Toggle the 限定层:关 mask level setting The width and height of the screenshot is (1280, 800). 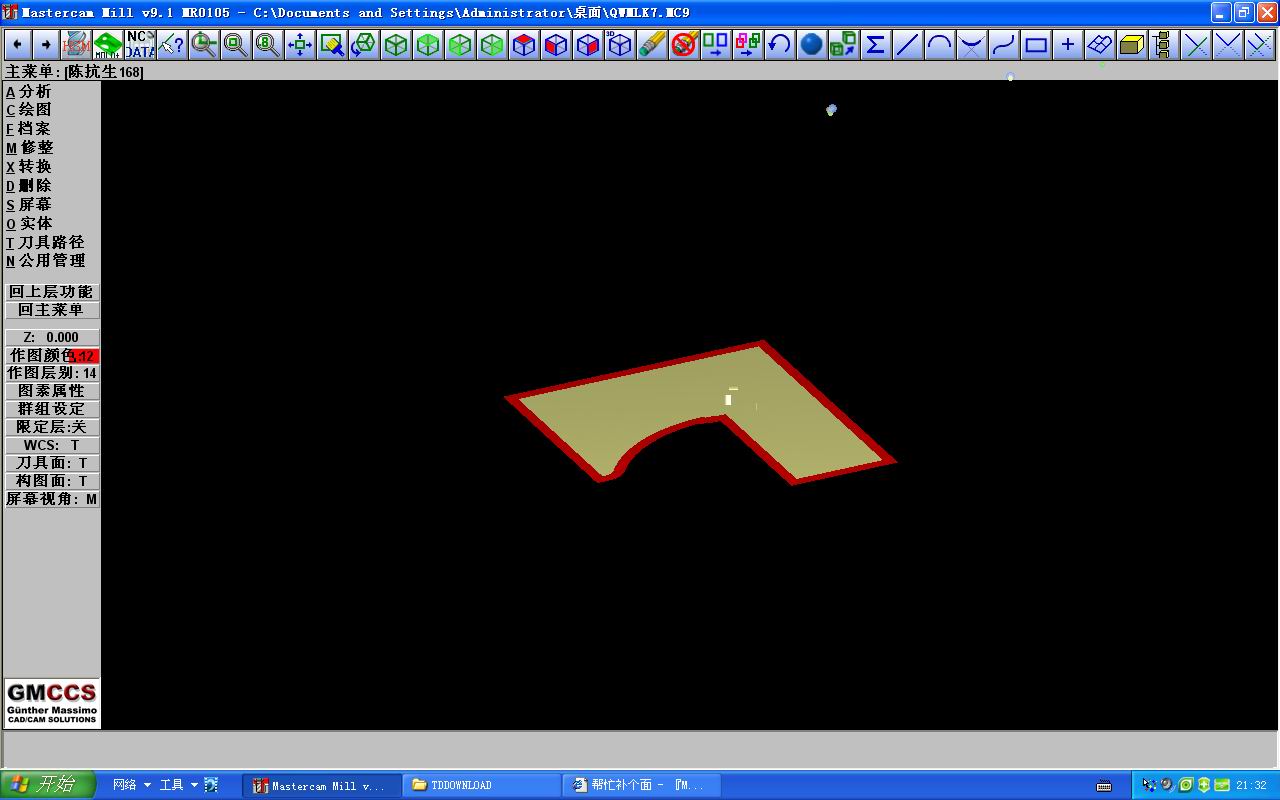point(51,427)
